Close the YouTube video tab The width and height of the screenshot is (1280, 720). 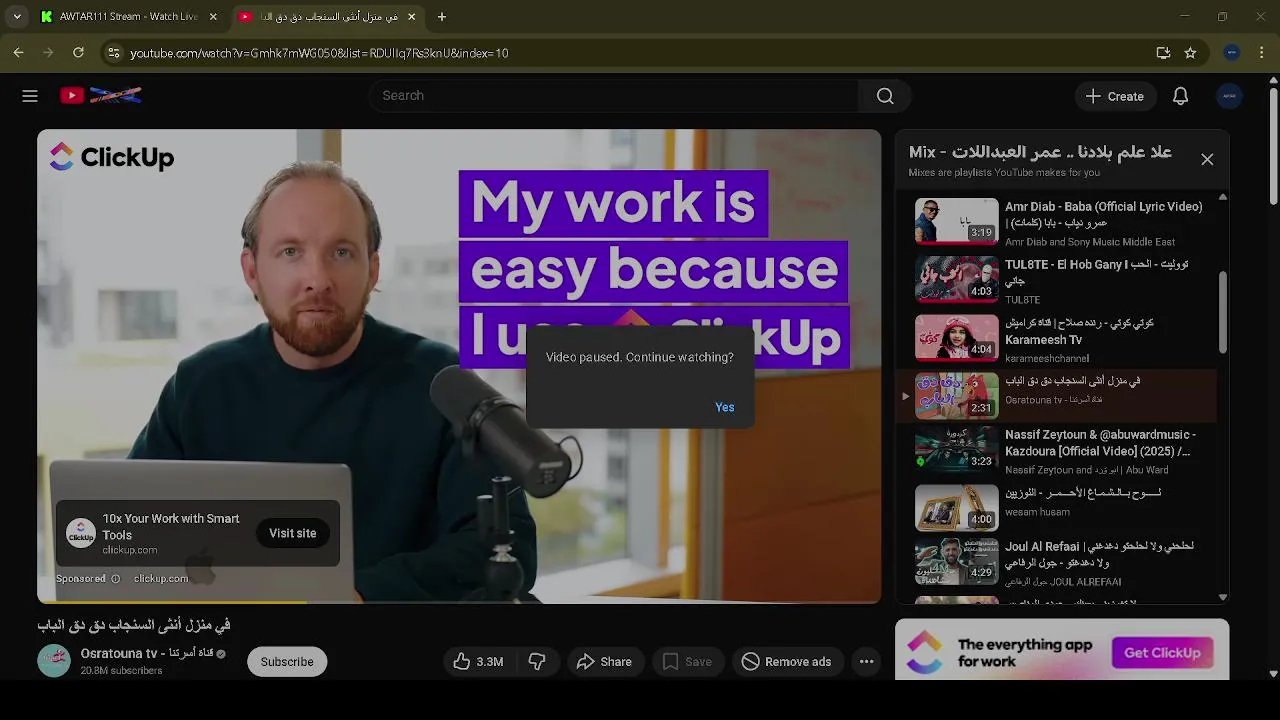click(411, 16)
